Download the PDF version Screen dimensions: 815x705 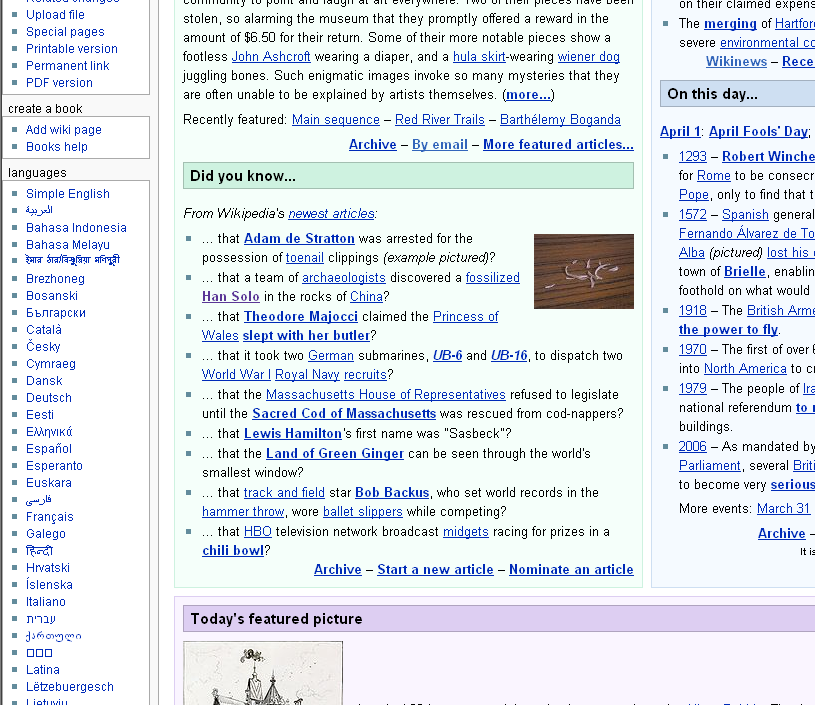(59, 83)
